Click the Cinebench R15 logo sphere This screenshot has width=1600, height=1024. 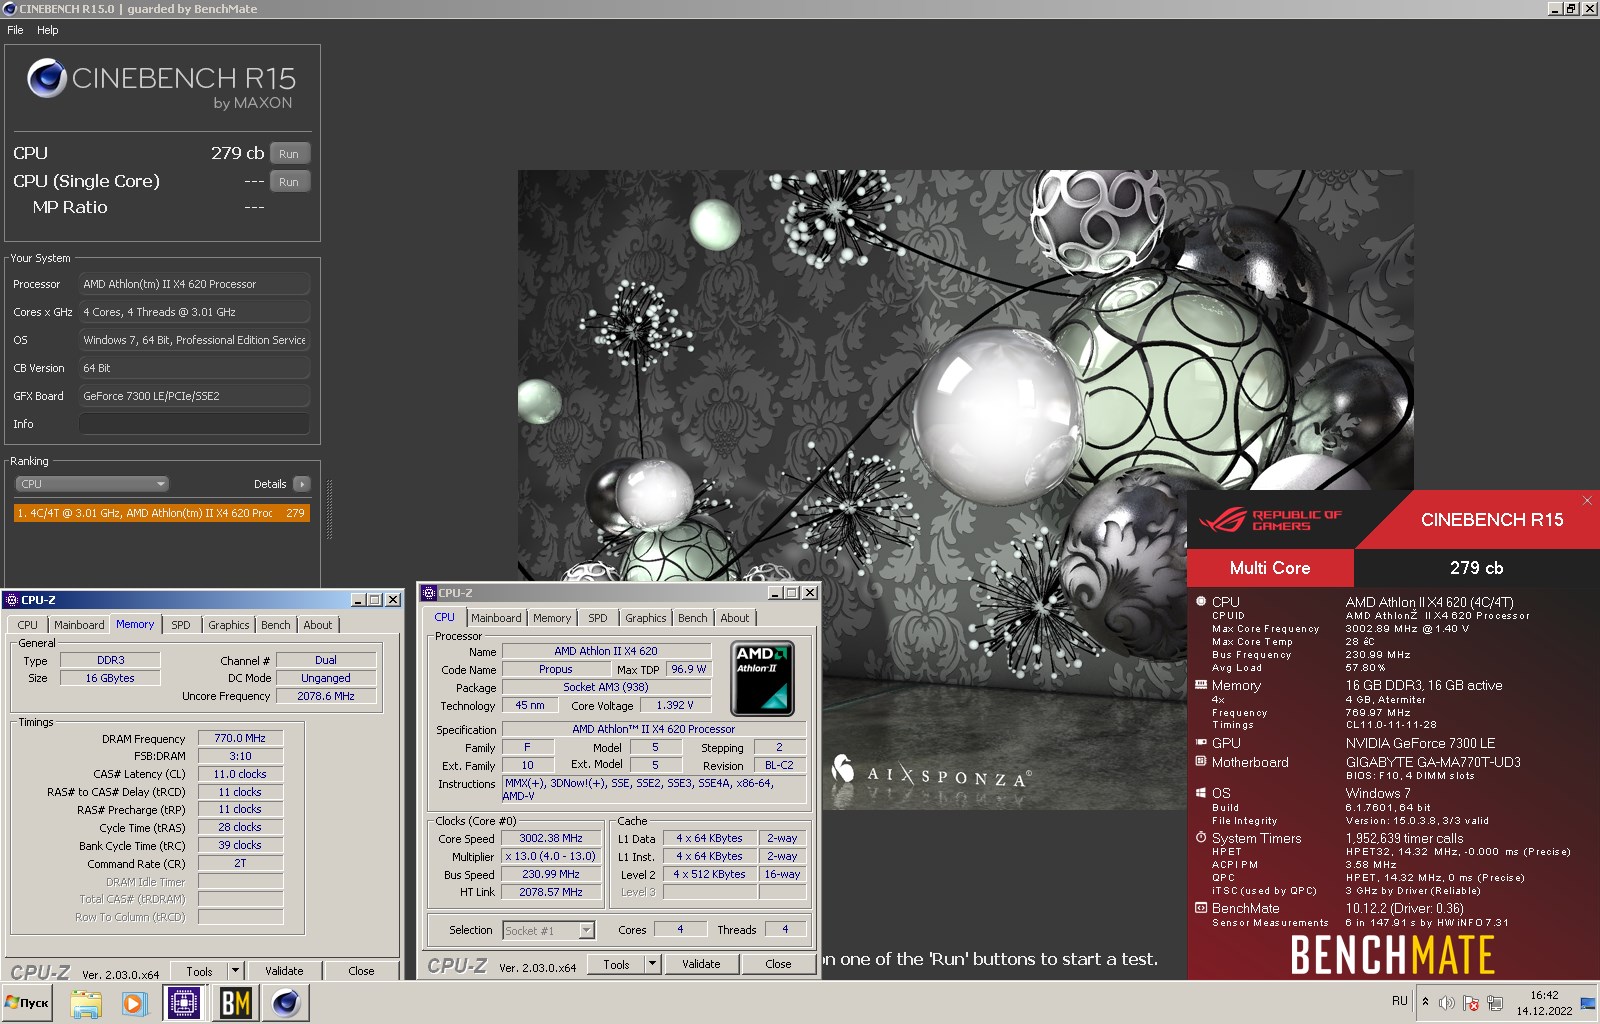[46, 78]
